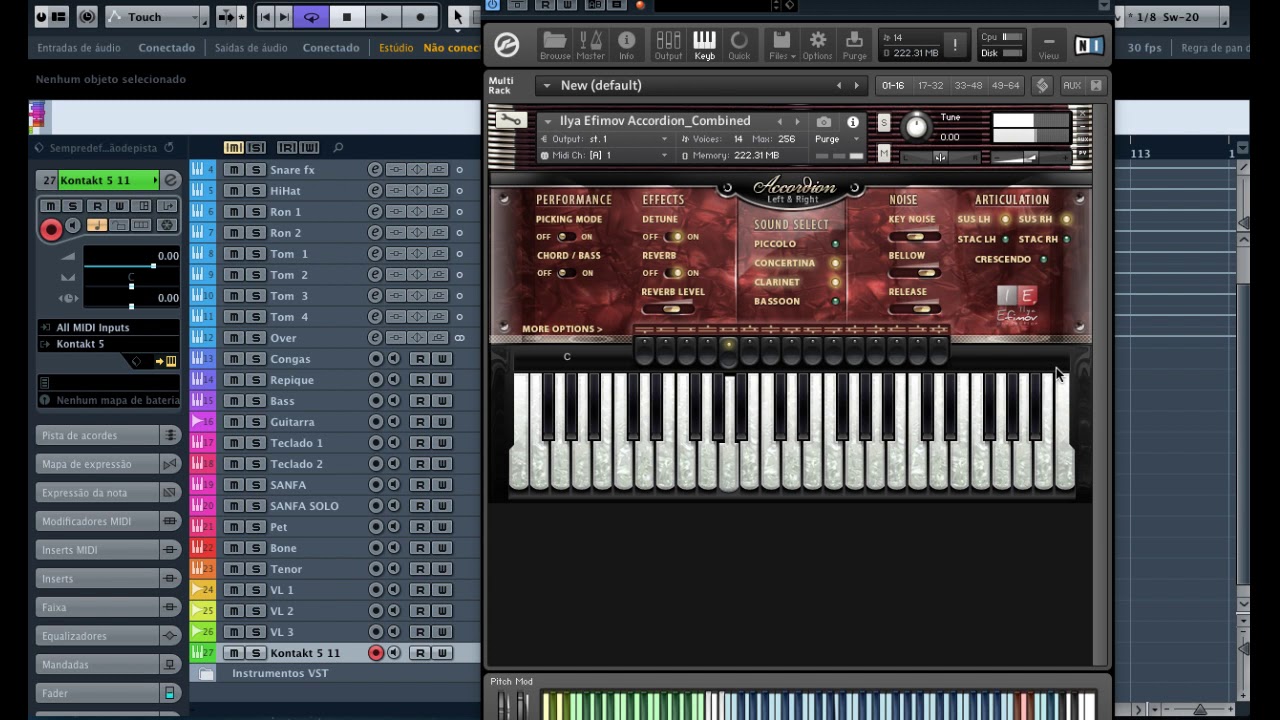Image resolution: width=1280 pixels, height=720 pixels.
Task: Enable the Bassoon sound
Action: [x=835, y=301]
